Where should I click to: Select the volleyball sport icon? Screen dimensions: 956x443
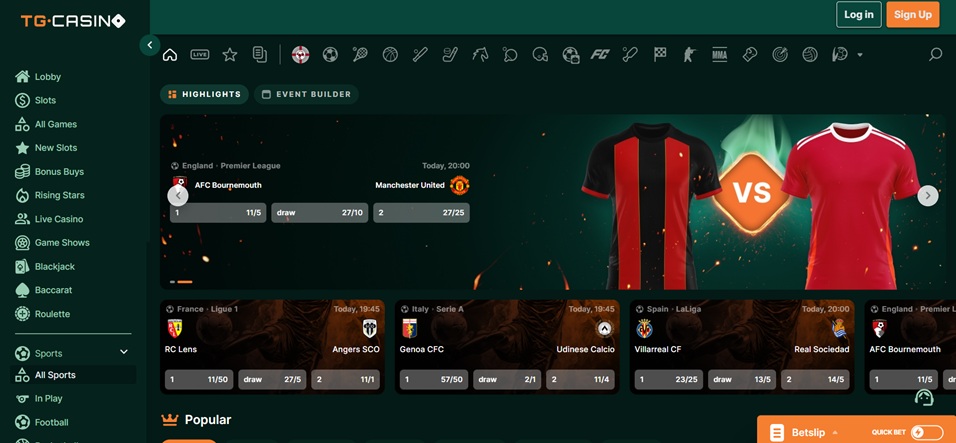pos(810,55)
